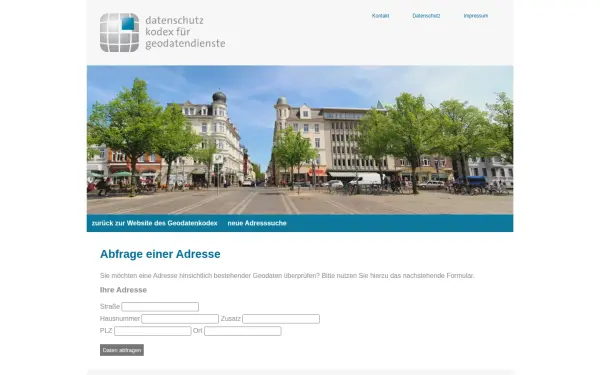
Task: Open the Datenschutz link in header
Action: [x=426, y=16]
